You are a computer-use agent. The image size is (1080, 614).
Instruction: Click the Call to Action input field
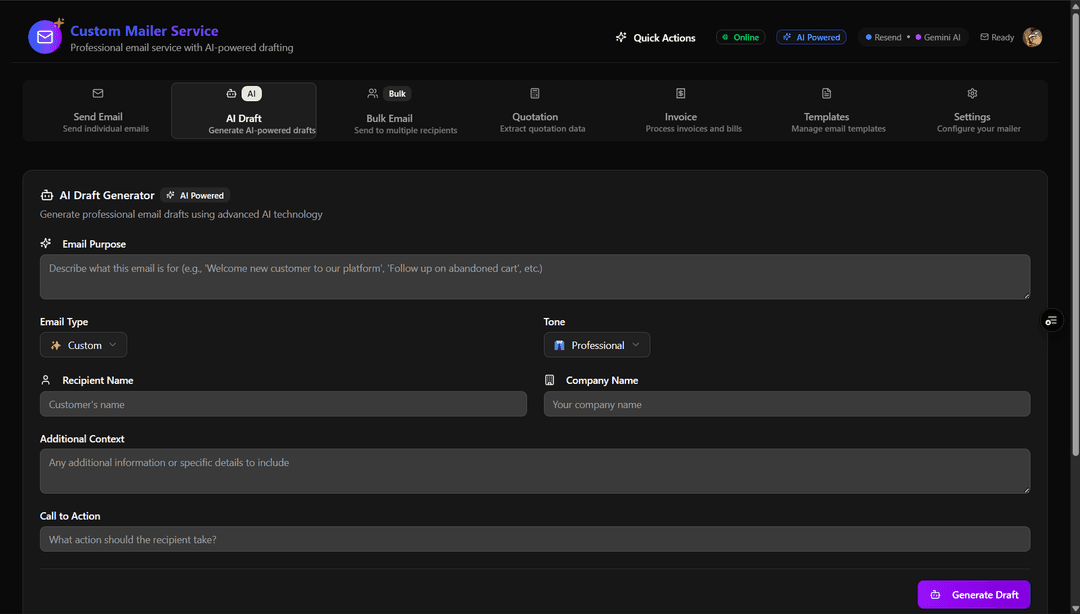point(535,538)
